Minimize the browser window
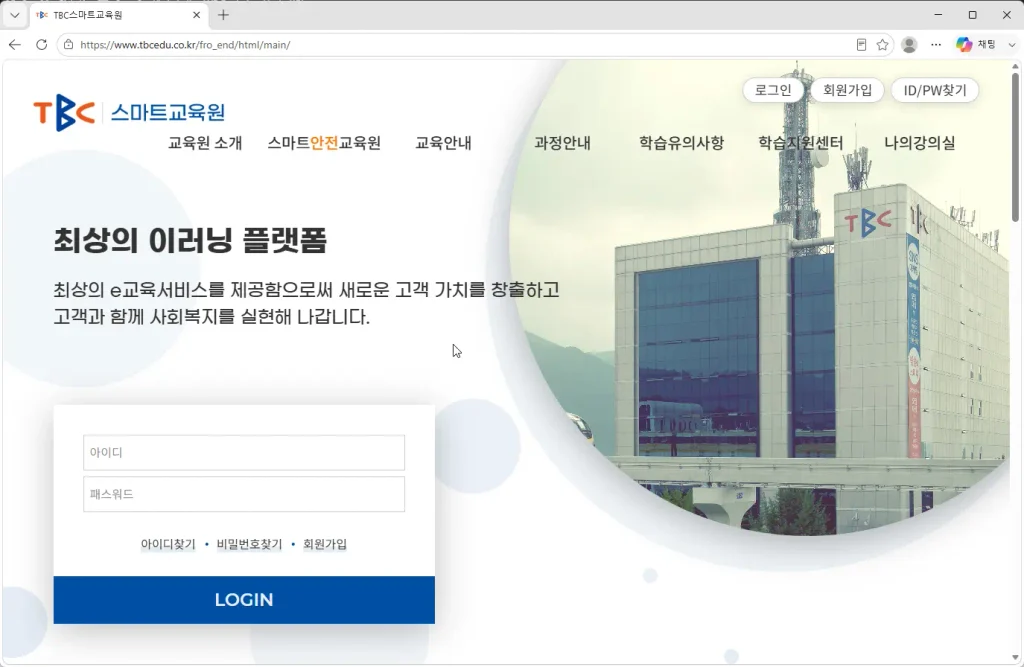Image resolution: width=1024 pixels, height=667 pixels. [x=938, y=14]
